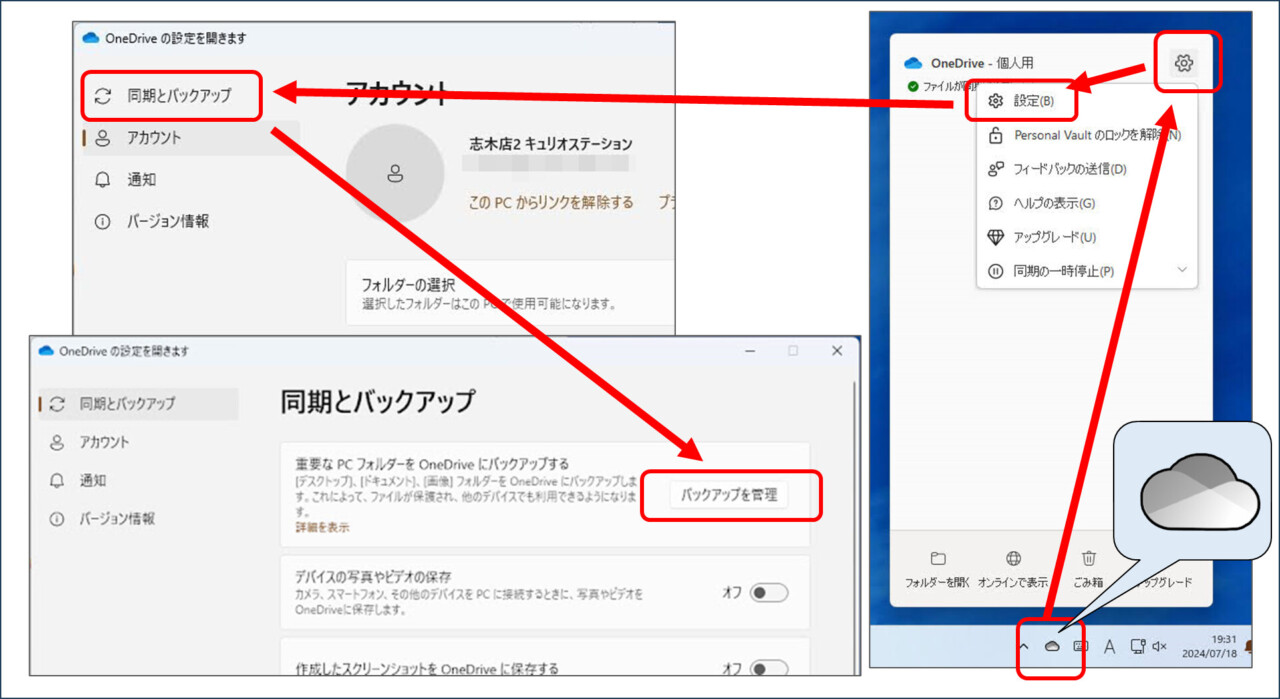Close the lower OneDrive settings window

pos(837,351)
